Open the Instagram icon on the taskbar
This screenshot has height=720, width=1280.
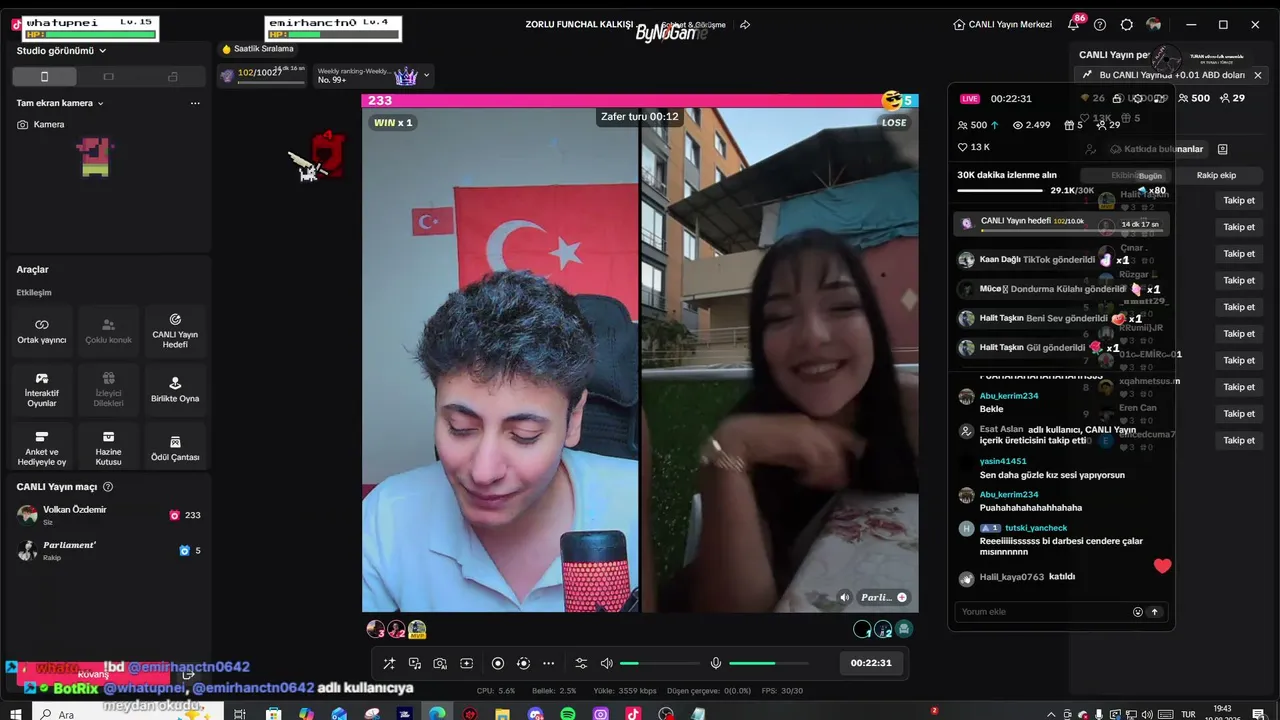600,714
